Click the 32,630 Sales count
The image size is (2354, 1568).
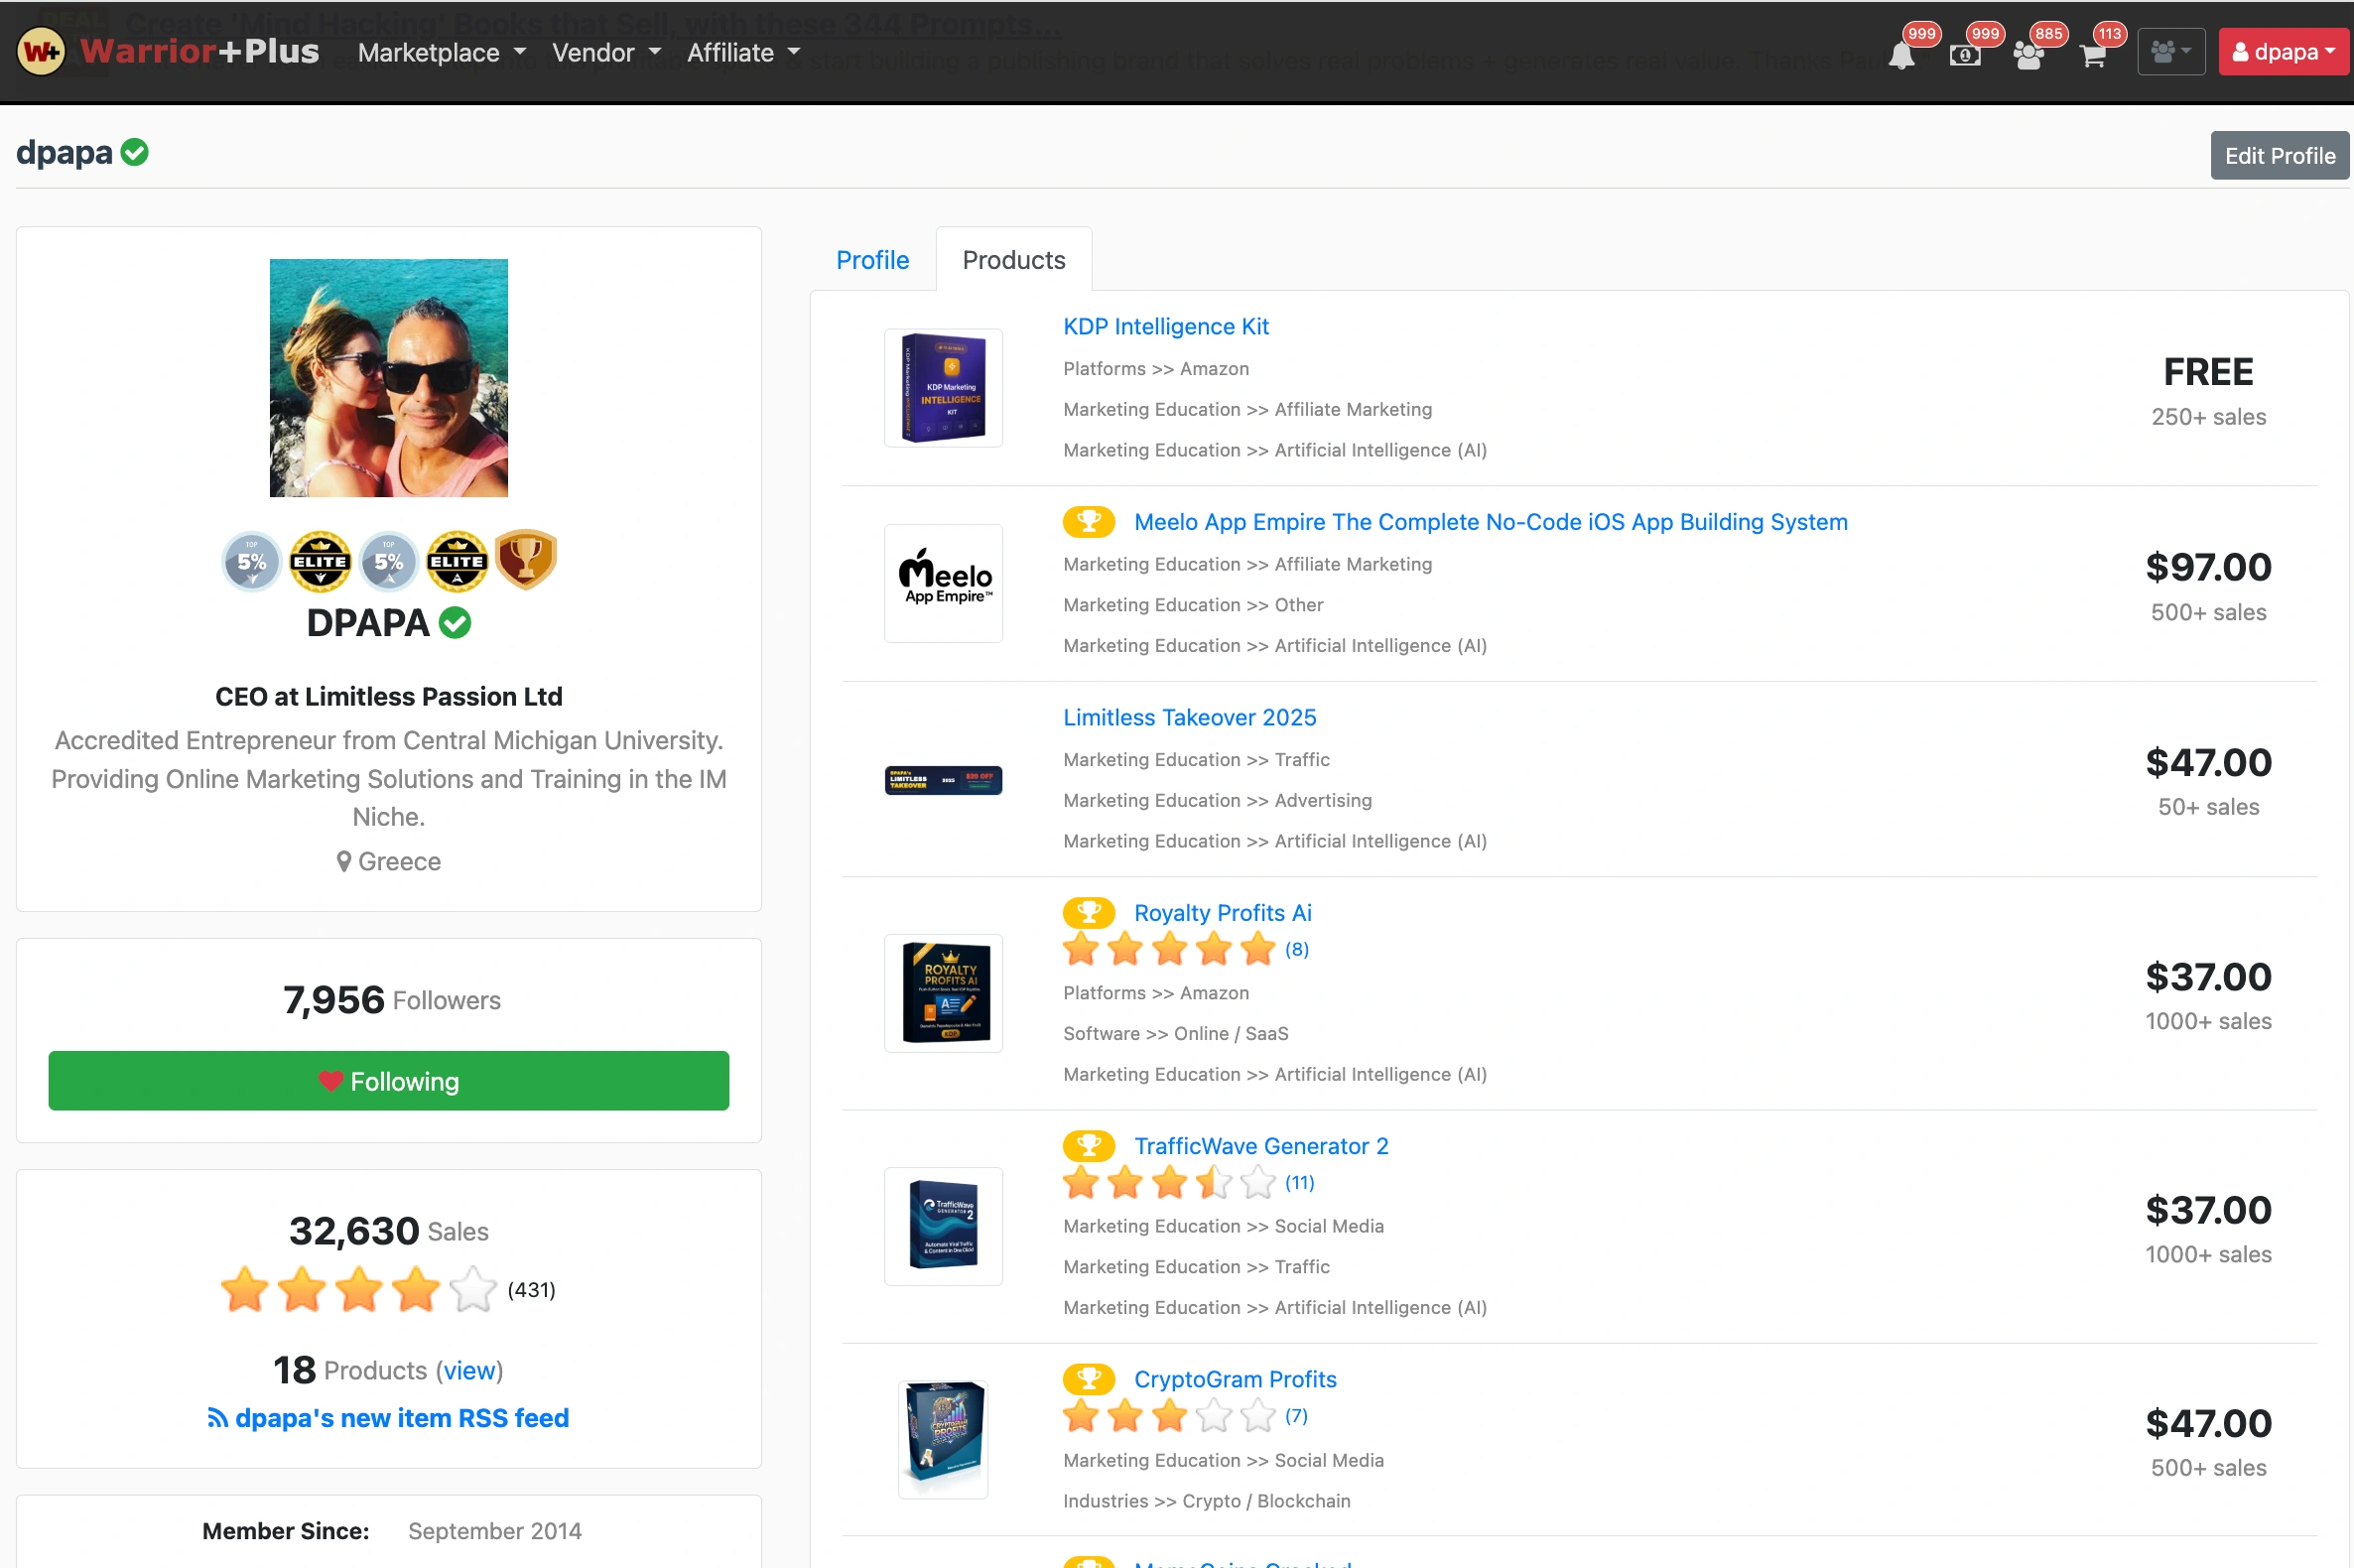389,1231
